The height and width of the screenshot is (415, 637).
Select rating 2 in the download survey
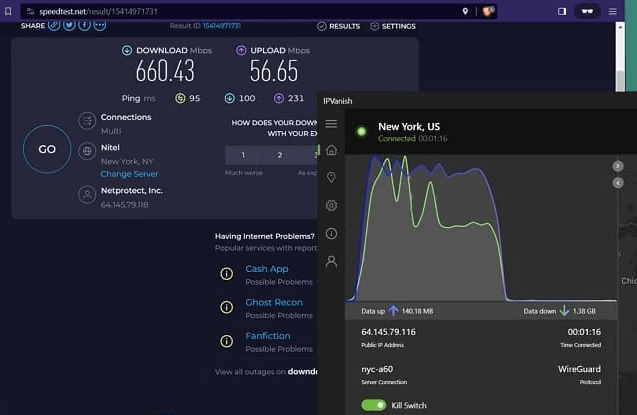pos(280,155)
